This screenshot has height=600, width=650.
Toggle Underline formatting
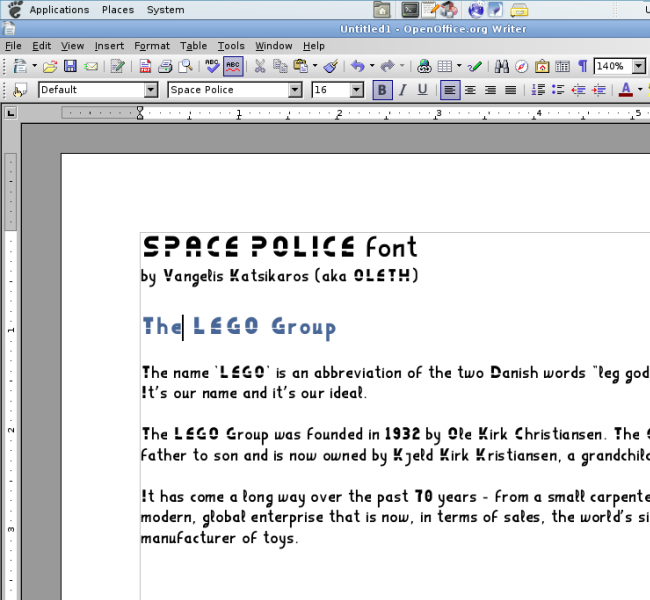coord(422,90)
